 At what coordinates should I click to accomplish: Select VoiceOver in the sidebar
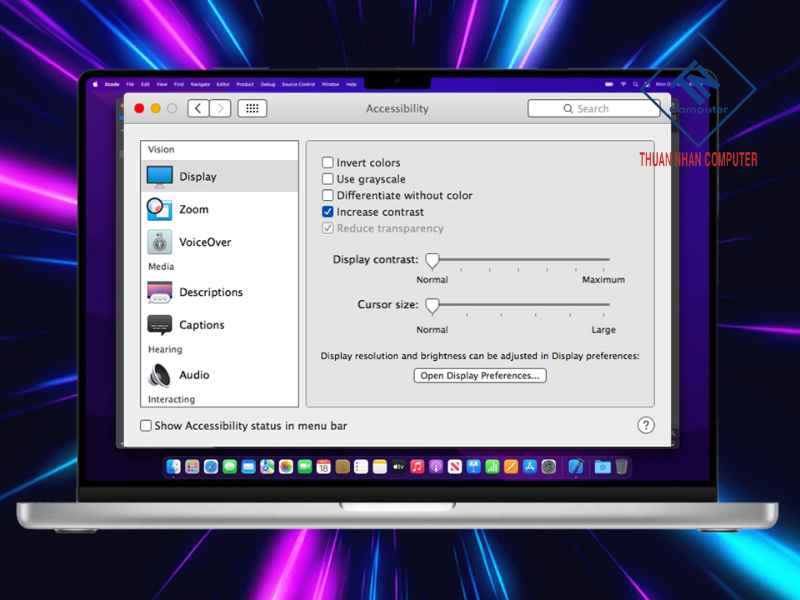[x=204, y=242]
